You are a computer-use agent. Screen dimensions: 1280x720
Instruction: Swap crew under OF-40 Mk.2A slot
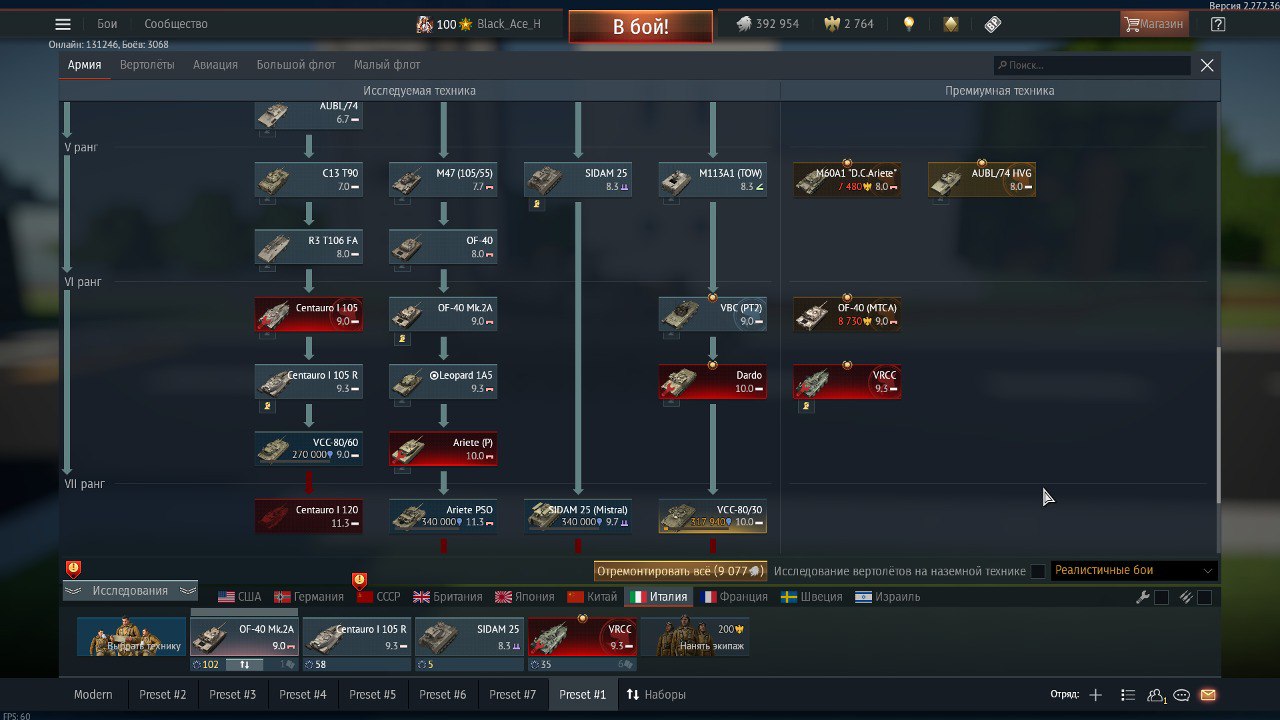(245, 664)
